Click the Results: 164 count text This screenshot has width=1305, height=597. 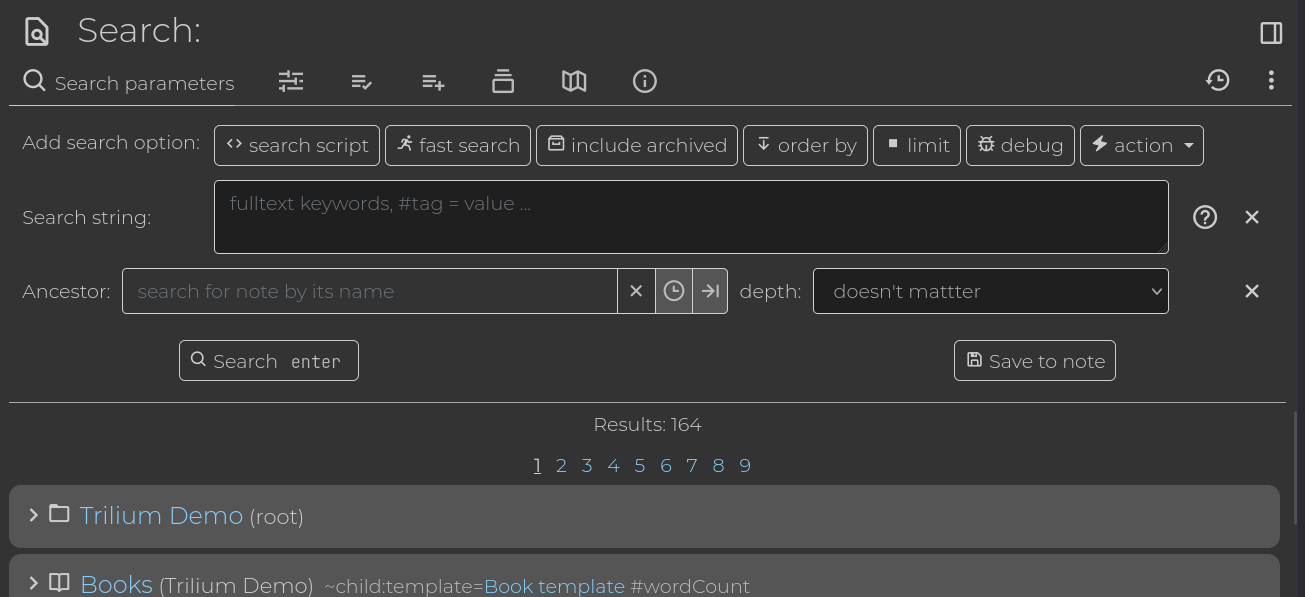point(647,425)
